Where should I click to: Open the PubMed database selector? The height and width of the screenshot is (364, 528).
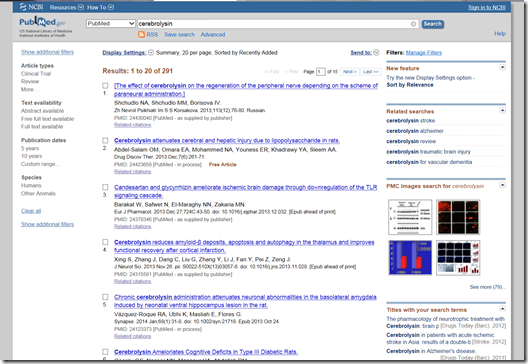coord(110,24)
